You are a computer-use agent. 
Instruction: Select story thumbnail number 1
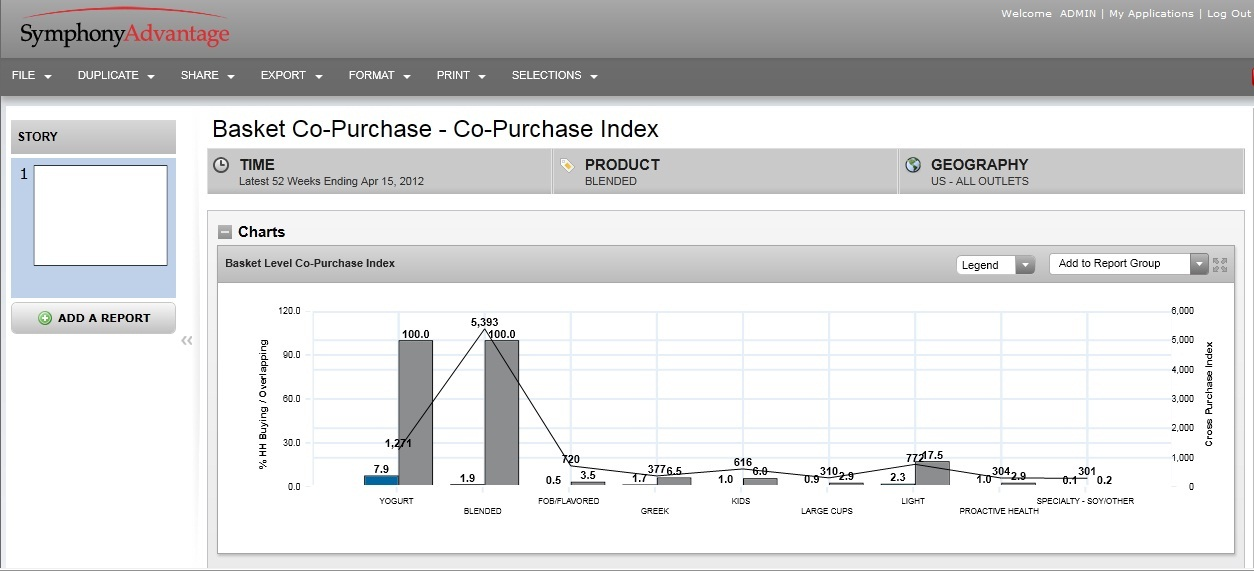(x=100, y=215)
